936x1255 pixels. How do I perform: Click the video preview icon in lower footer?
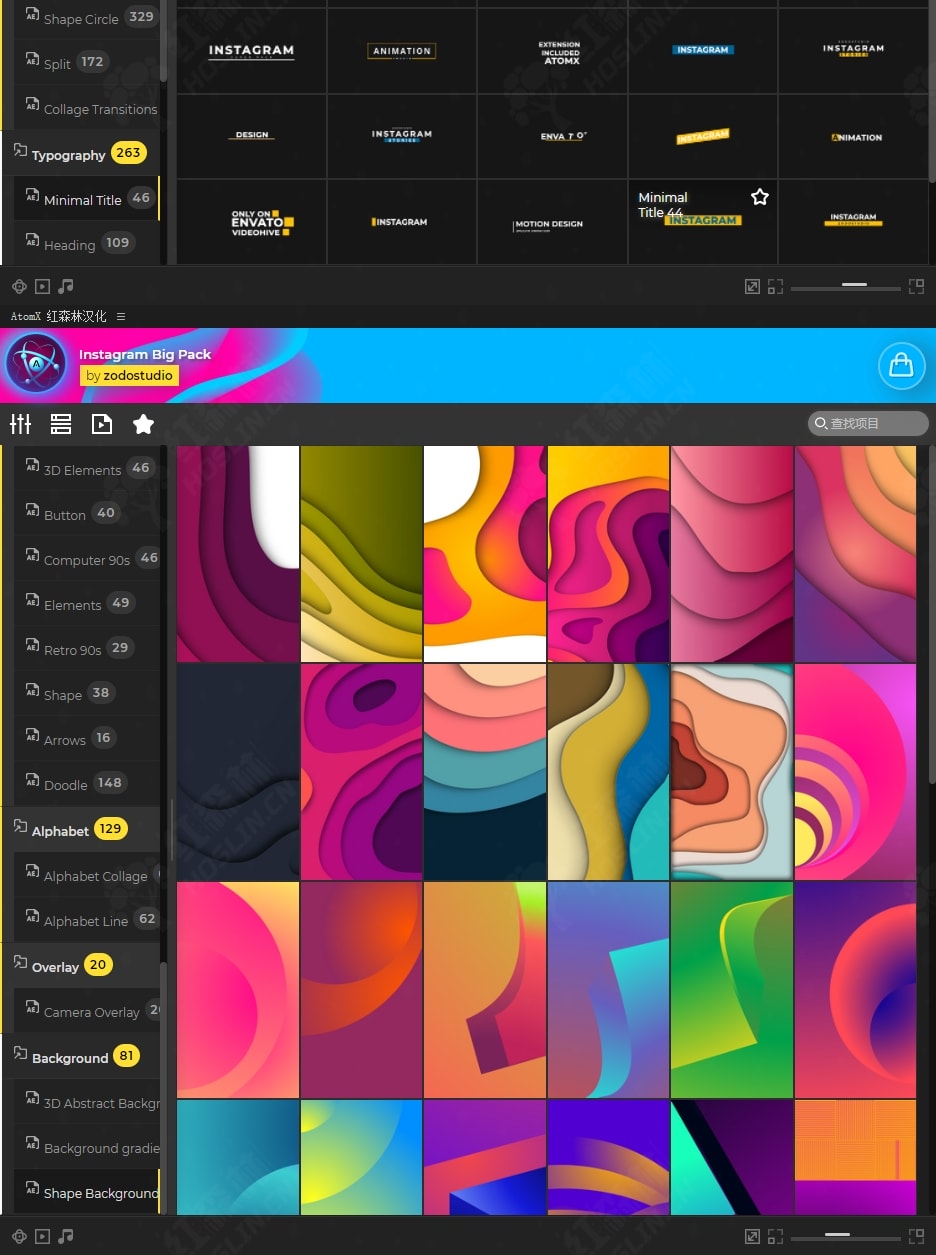point(42,1236)
